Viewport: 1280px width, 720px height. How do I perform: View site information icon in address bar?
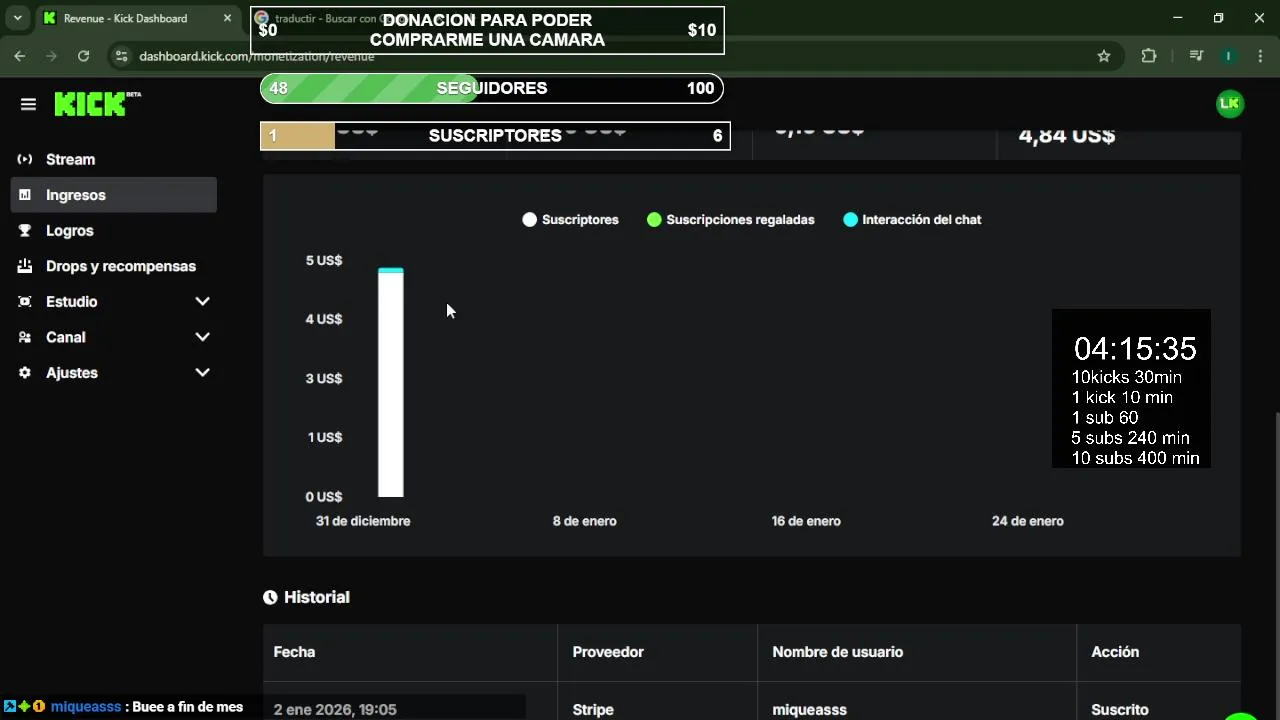click(x=121, y=56)
